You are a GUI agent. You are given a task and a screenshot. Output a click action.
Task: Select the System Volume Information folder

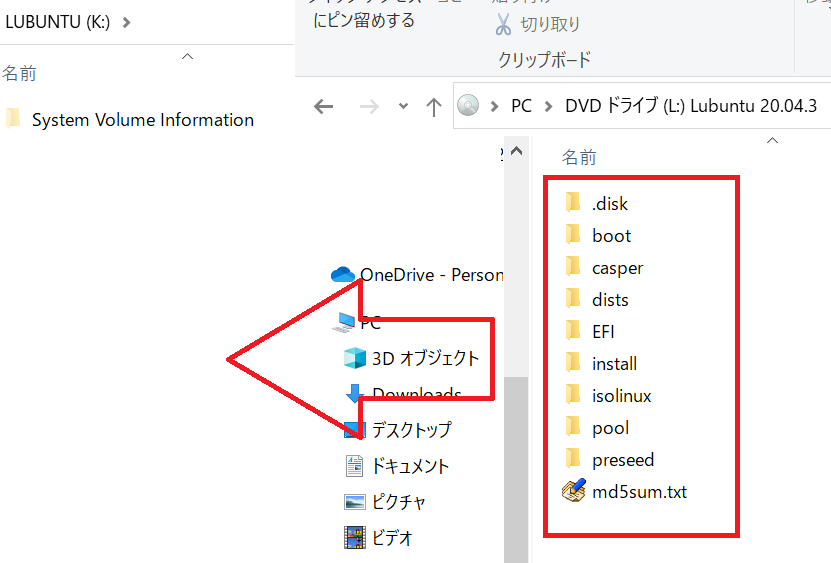click(143, 120)
